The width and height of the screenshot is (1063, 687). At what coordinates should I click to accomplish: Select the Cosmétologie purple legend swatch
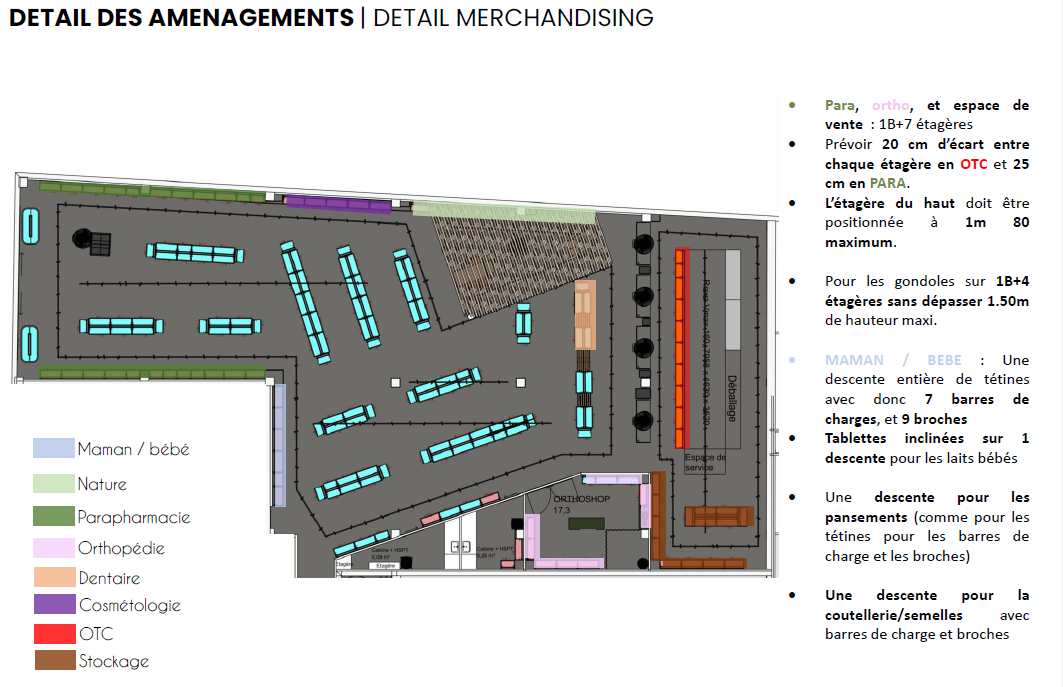54,605
